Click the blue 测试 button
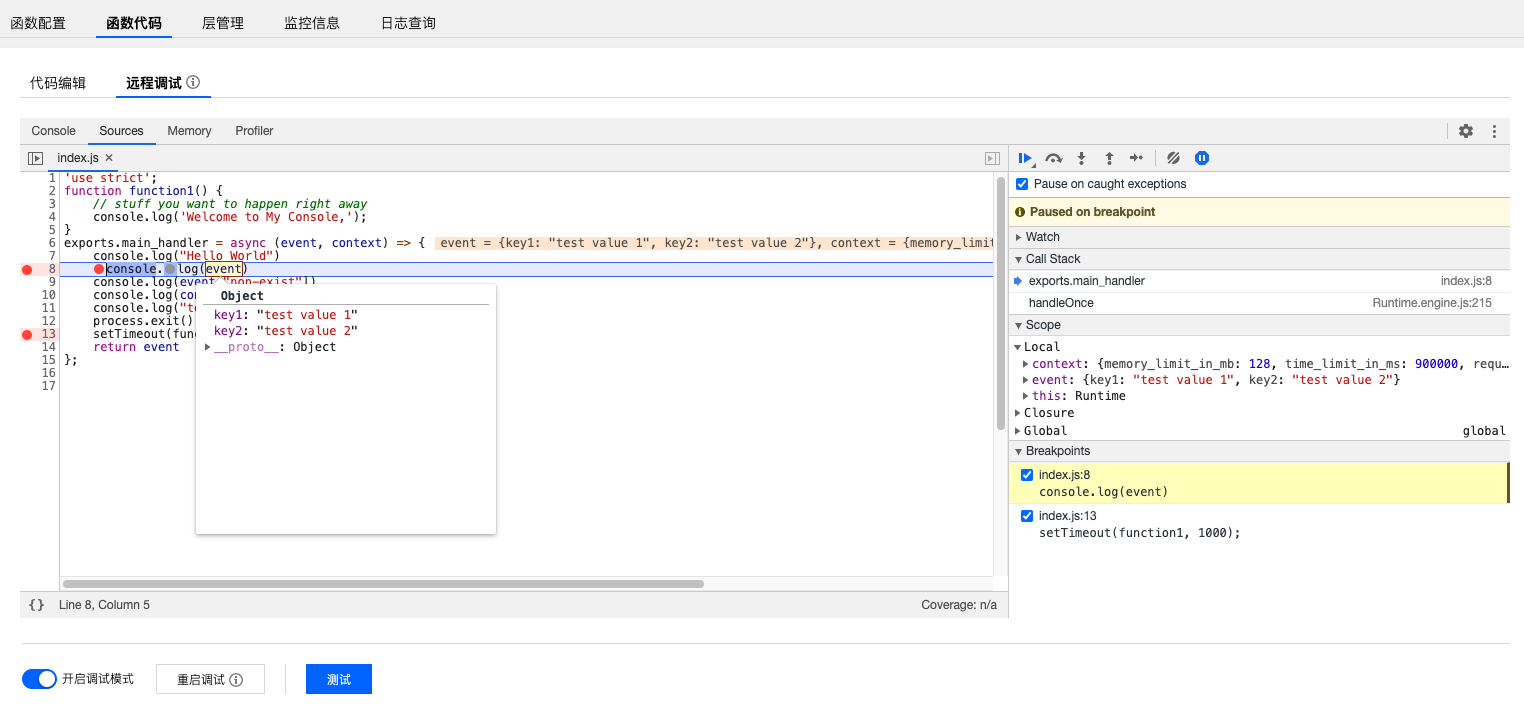The height and width of the screenshot is (706, 1524). (x=339, y=679)
